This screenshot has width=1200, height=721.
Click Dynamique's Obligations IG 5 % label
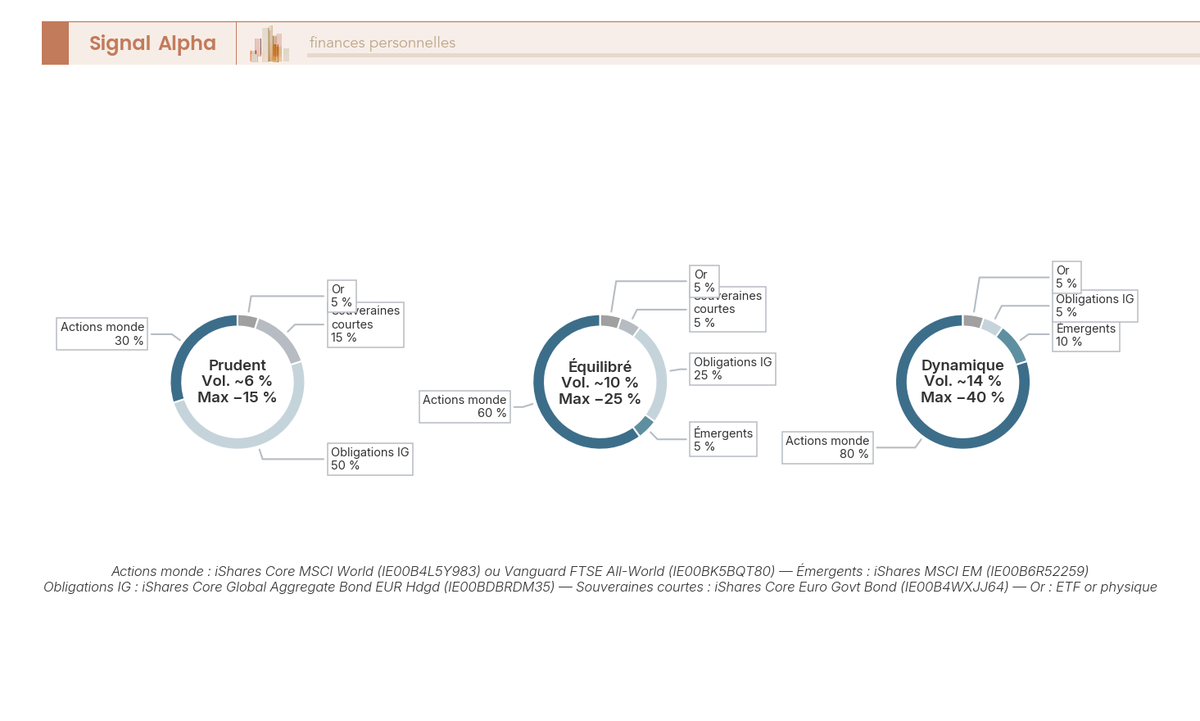1095,306
